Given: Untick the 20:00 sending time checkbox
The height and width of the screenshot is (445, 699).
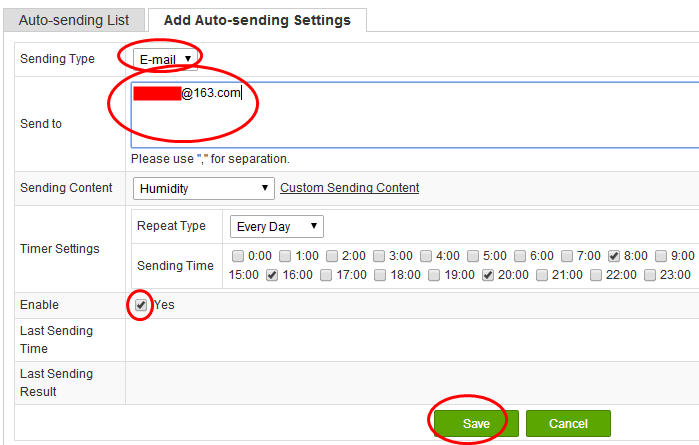Looking at the screenshot, I should coord(488,275).
